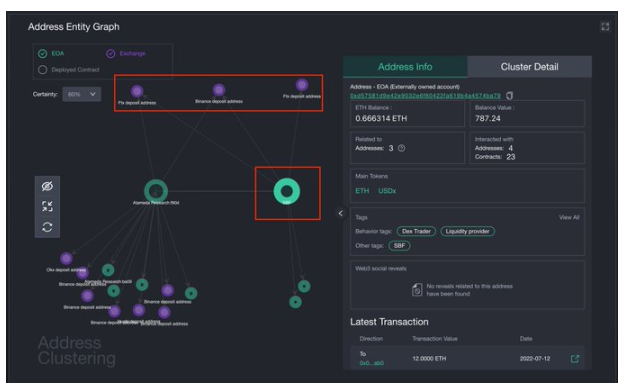This screenshot has width=621, height=387.
Task: Switch to the Cluster Detail tab
Action: (530, 67)
